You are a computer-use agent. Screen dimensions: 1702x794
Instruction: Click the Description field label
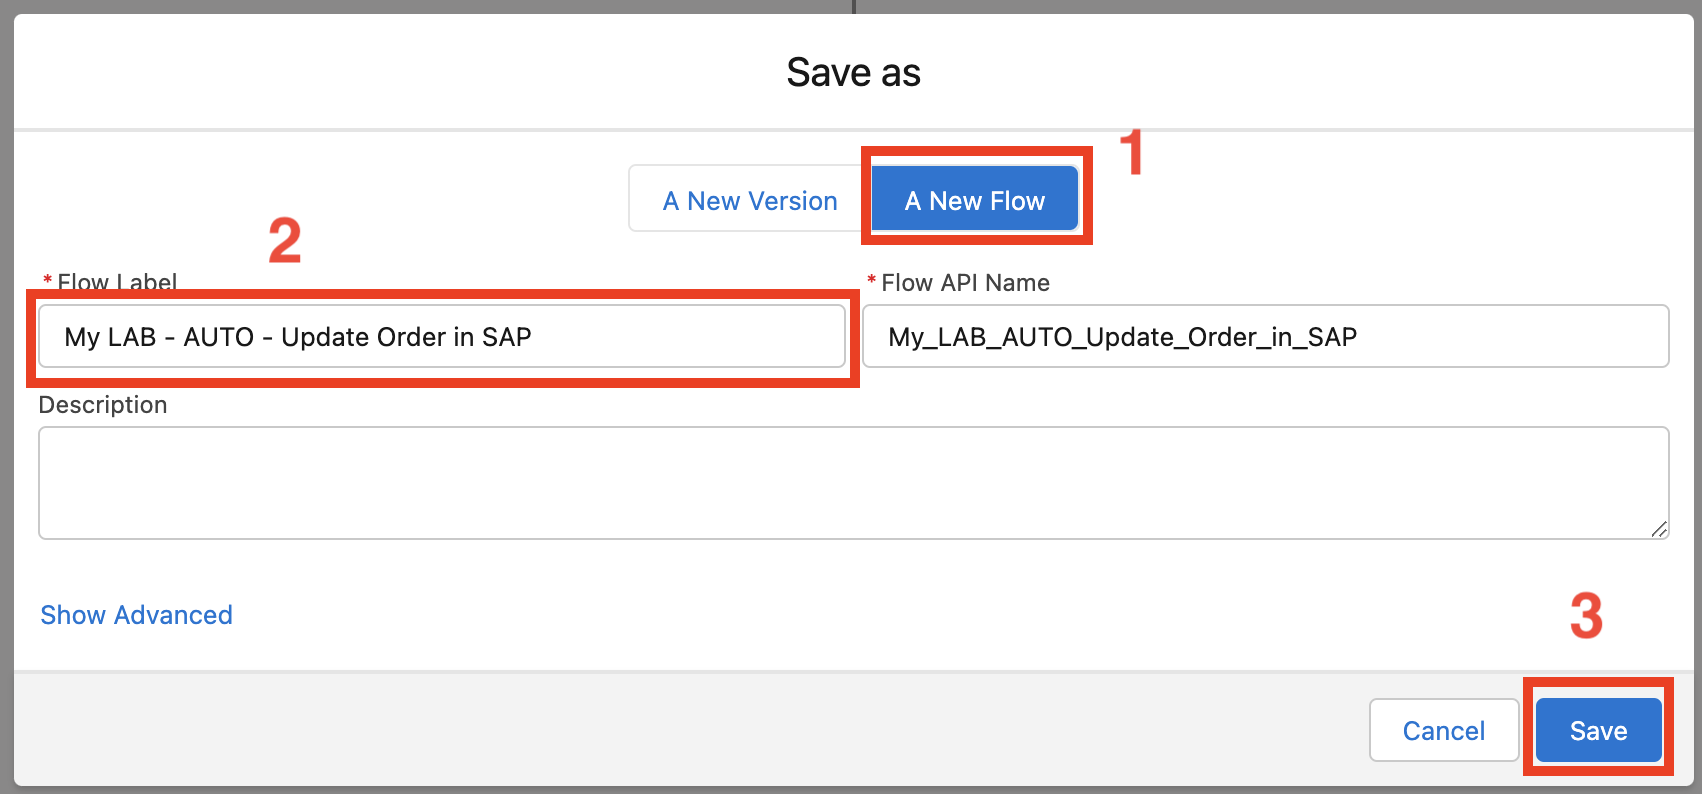pos(103,405)
